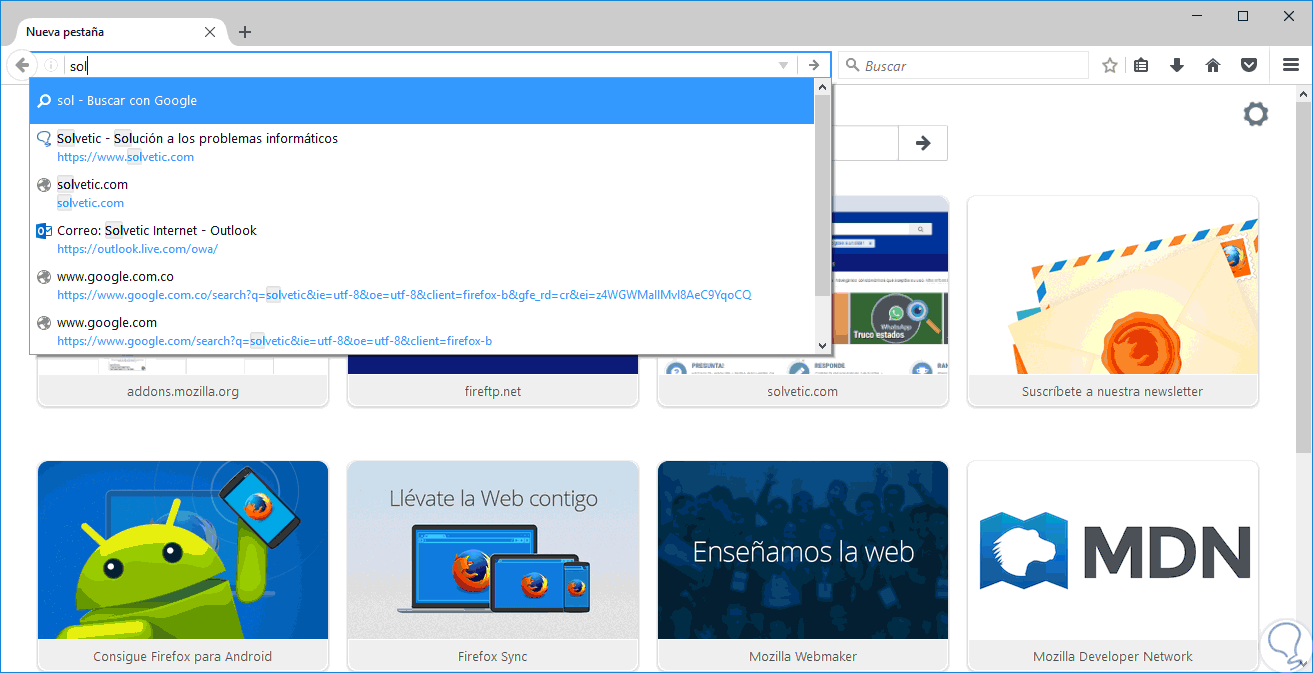The image size is (1313, 673).
Task: Open the site information icon in URL bar
Action: click(x=50, y=65)
